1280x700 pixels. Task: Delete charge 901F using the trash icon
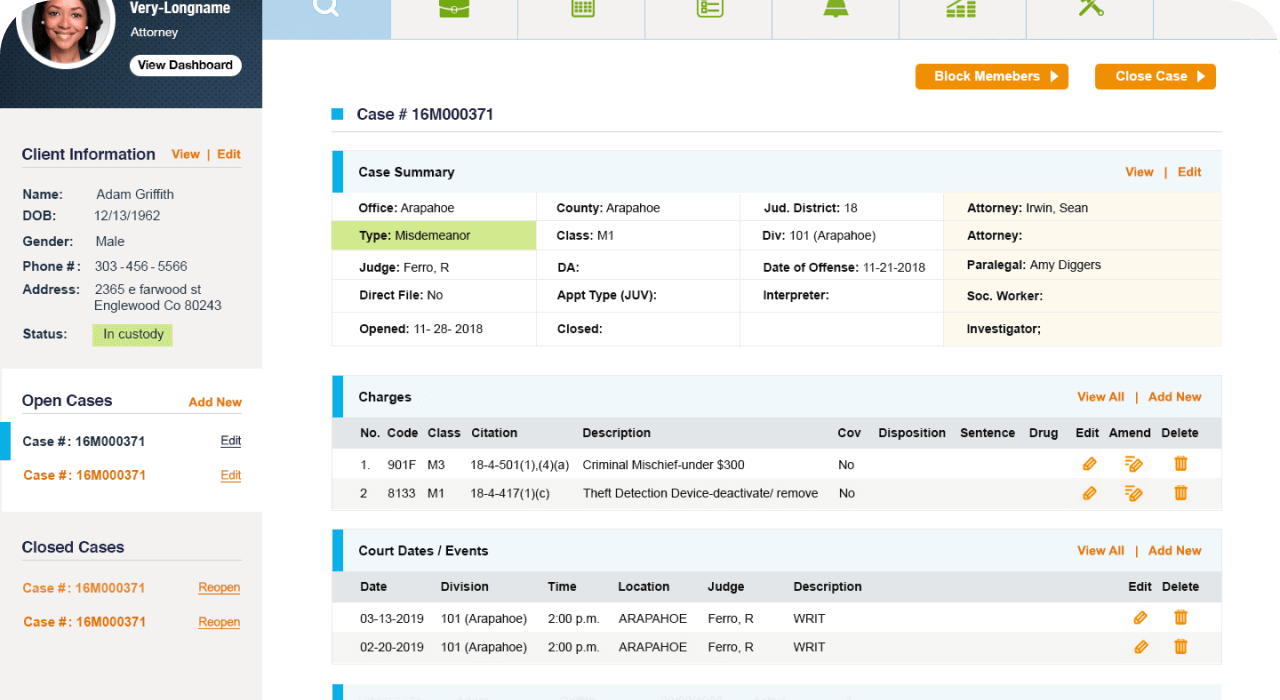(1180, 464)
